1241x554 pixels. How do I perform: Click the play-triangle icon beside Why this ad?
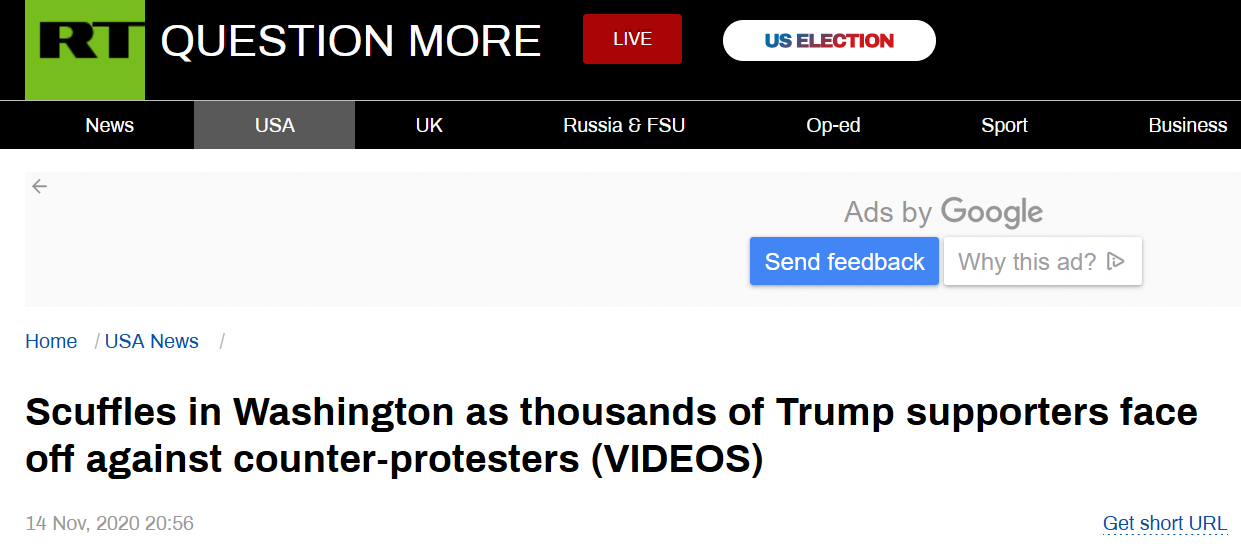pos(1117,262)
